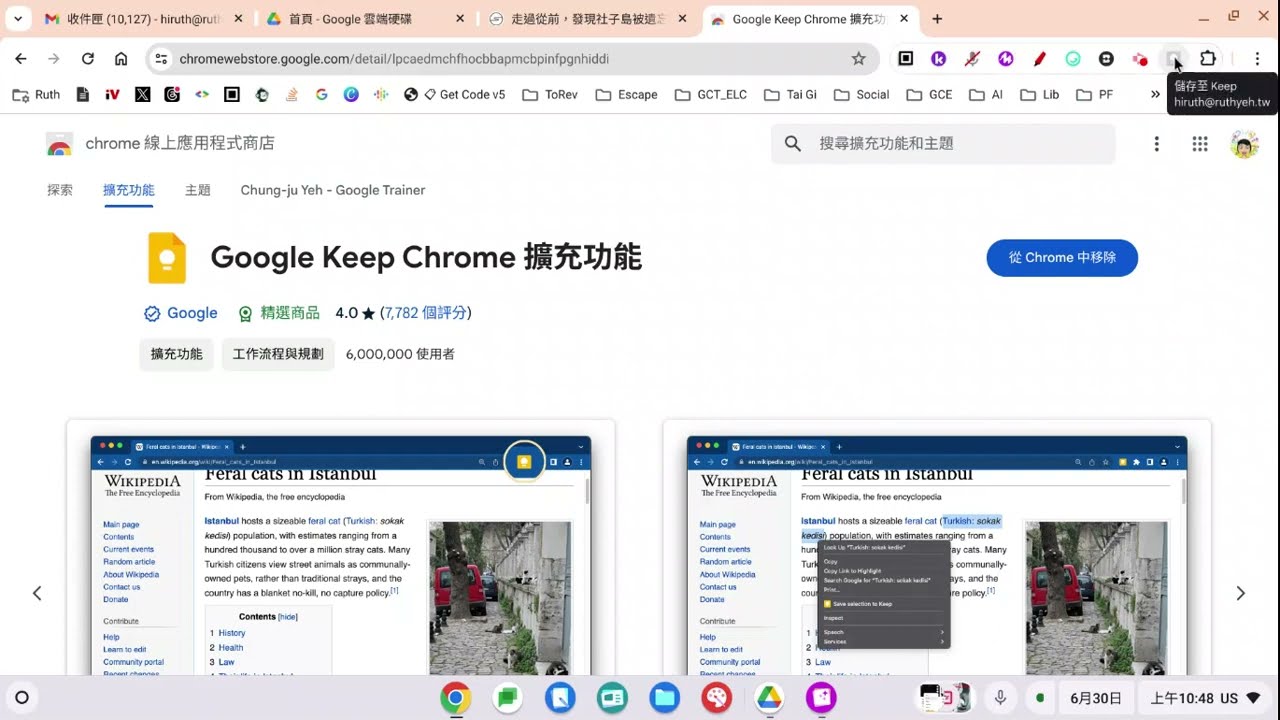Open the Get Code v5 bookmark
This screenshot has height=720, width=1280.
[455, 95]
